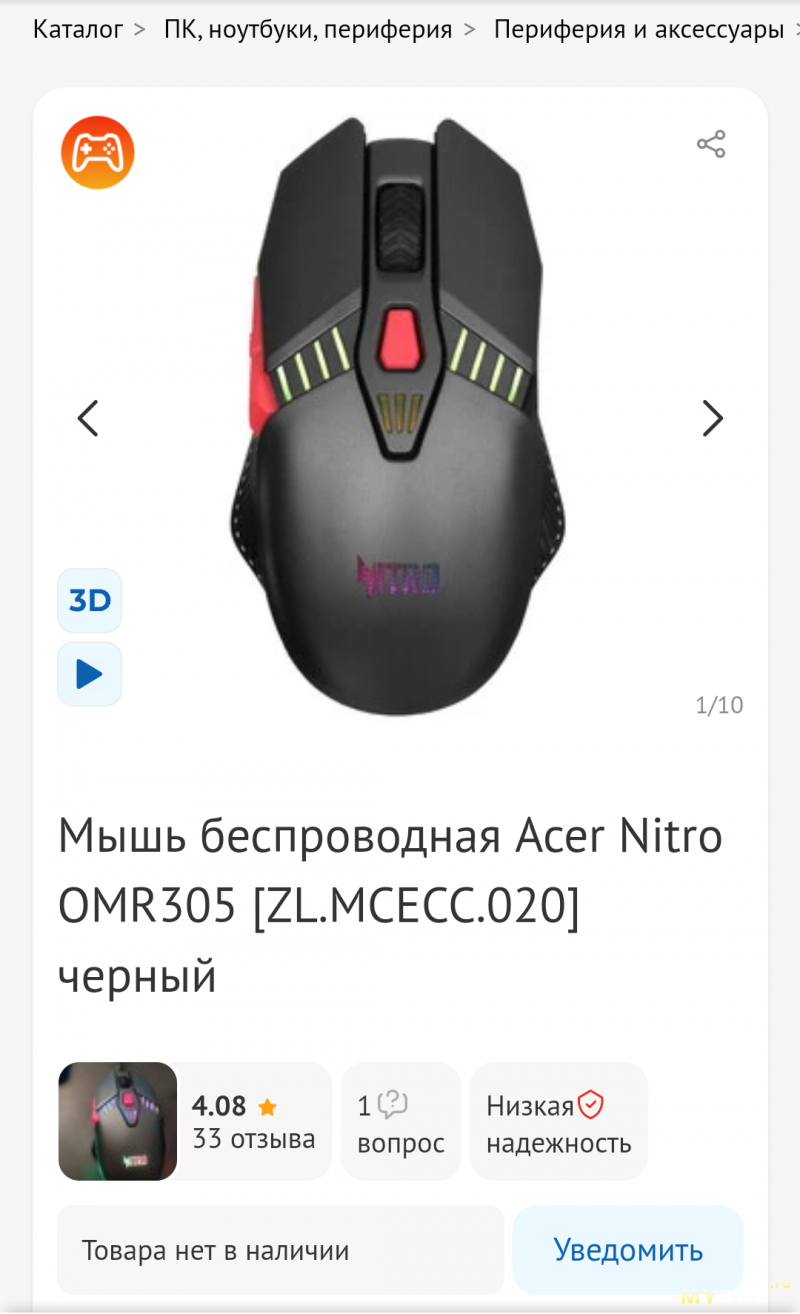Open the 3D product view
This screenshot has width=800, height=1314.
coord(90,601)
